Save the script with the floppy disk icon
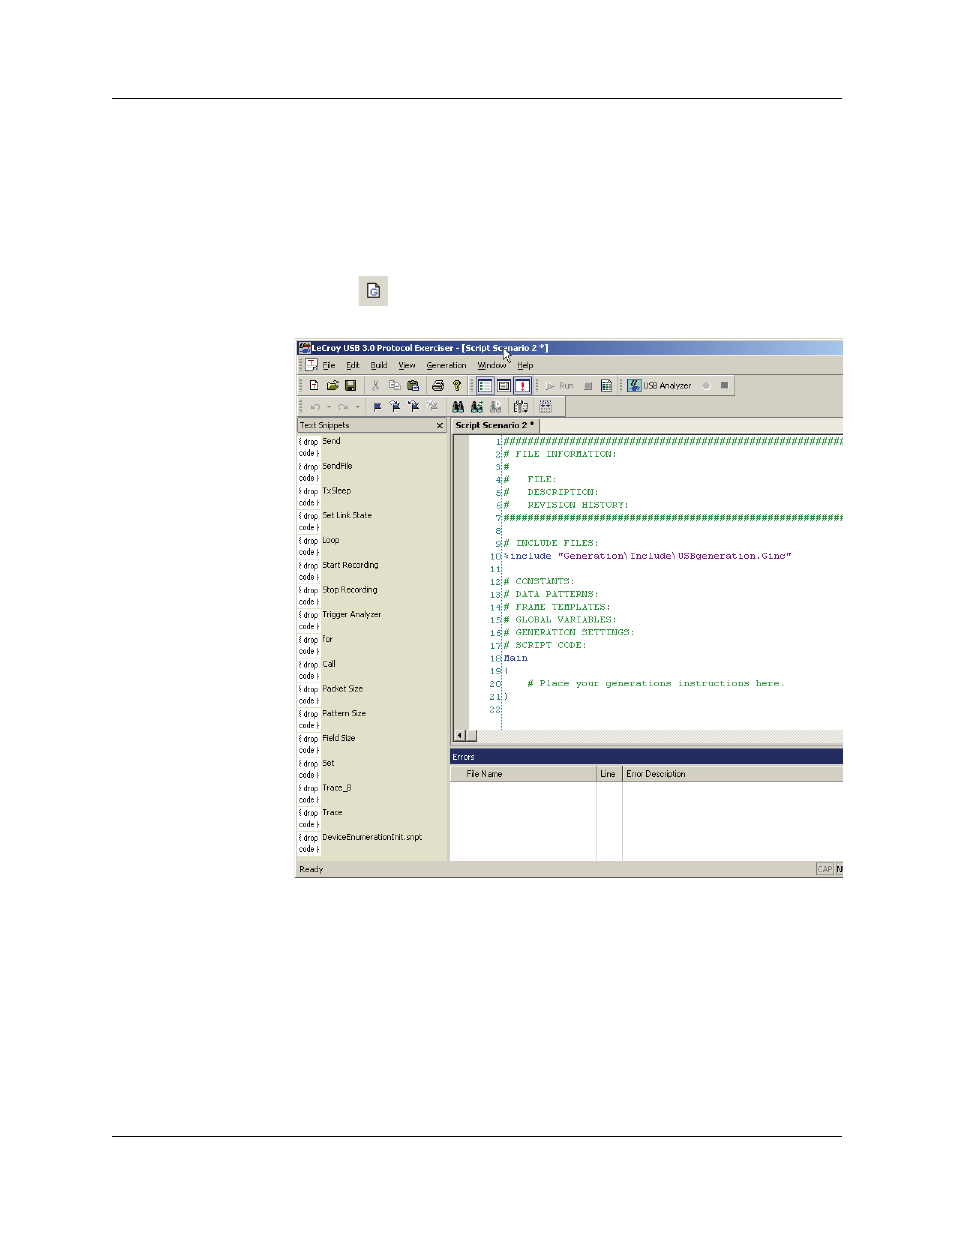This screenshot has width=954, height=1235. click(x=351, y=386)
